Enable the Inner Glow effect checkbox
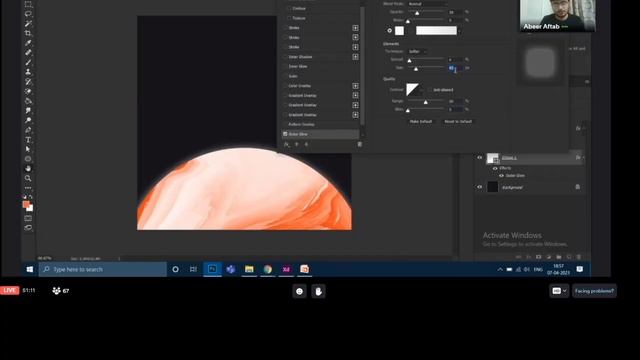The image size is (640, 360). click(x=285, y=66)
